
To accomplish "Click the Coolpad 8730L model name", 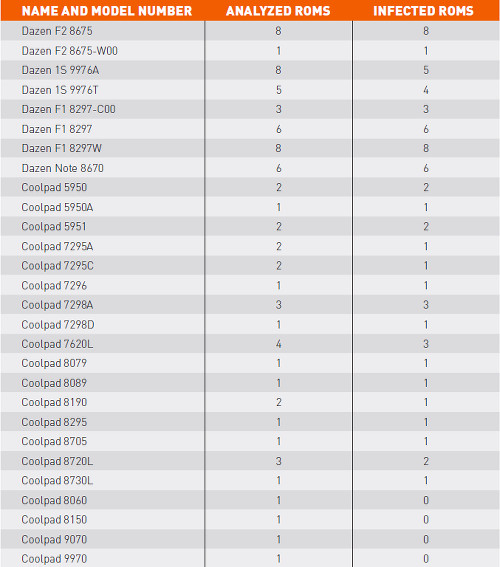I will 57,481.
